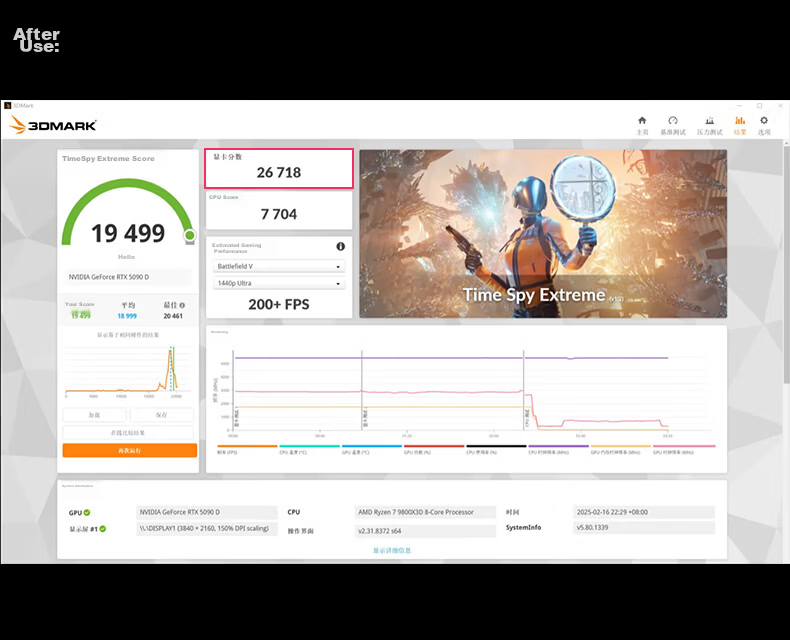
Task: Toggle the orange FPS (帧率) legend series
Action: (x=247, y=449)
